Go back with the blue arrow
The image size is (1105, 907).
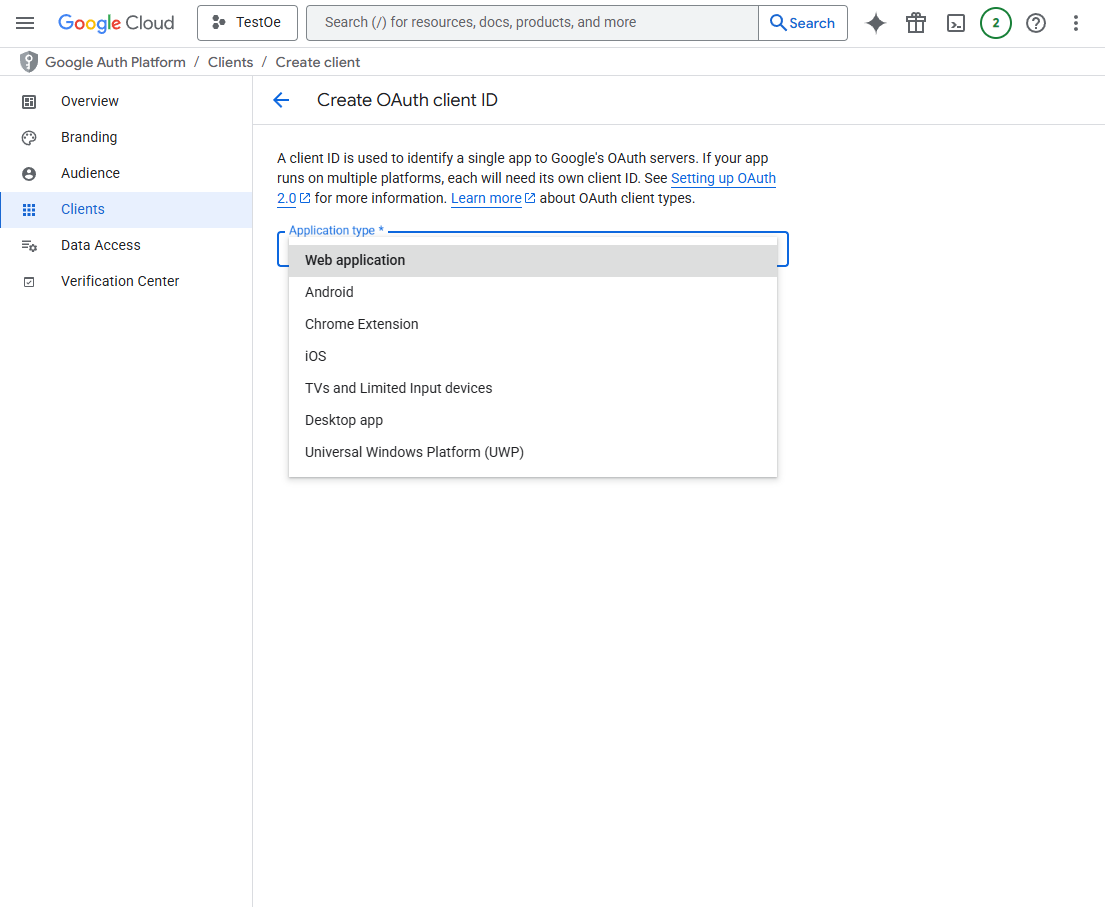281,100
